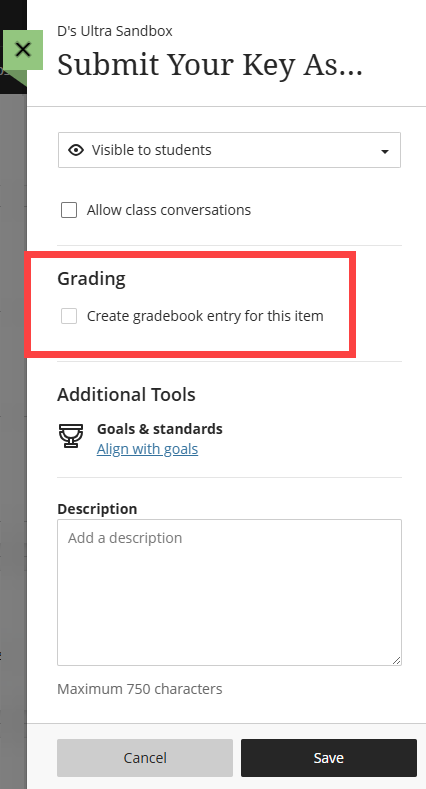Enable Allow class conversations checkbox

click(x=69, y=210)
